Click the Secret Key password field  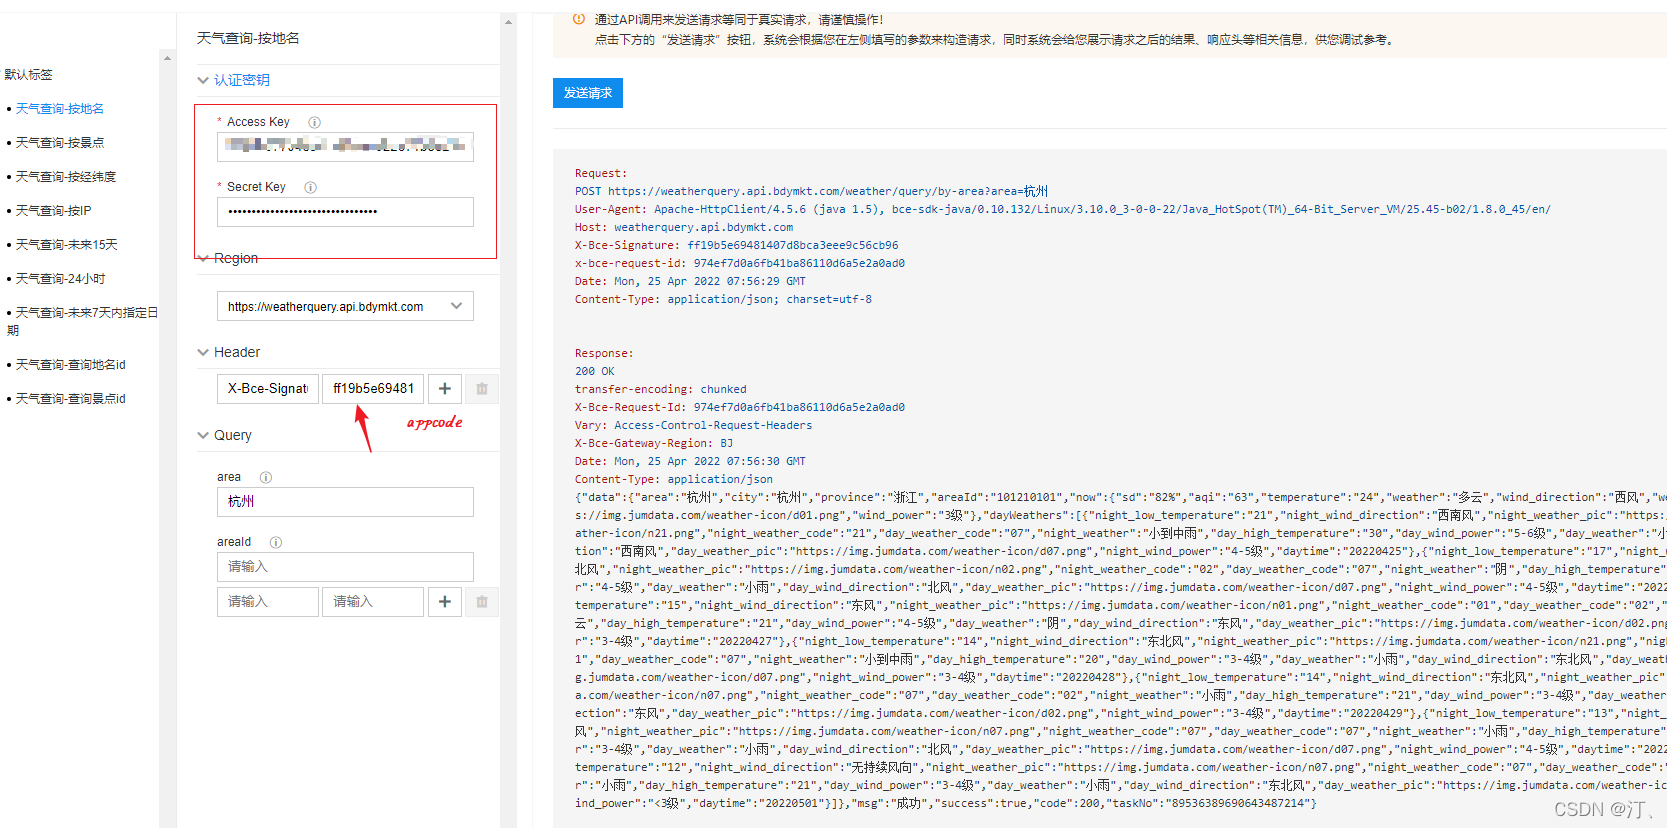(345, 212)
